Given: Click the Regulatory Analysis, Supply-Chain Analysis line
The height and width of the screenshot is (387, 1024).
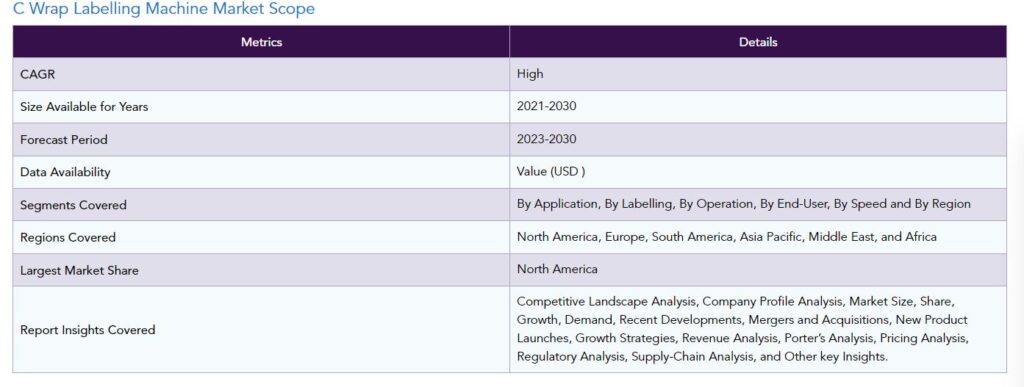Looking at the screenshot, I should 703,357.
